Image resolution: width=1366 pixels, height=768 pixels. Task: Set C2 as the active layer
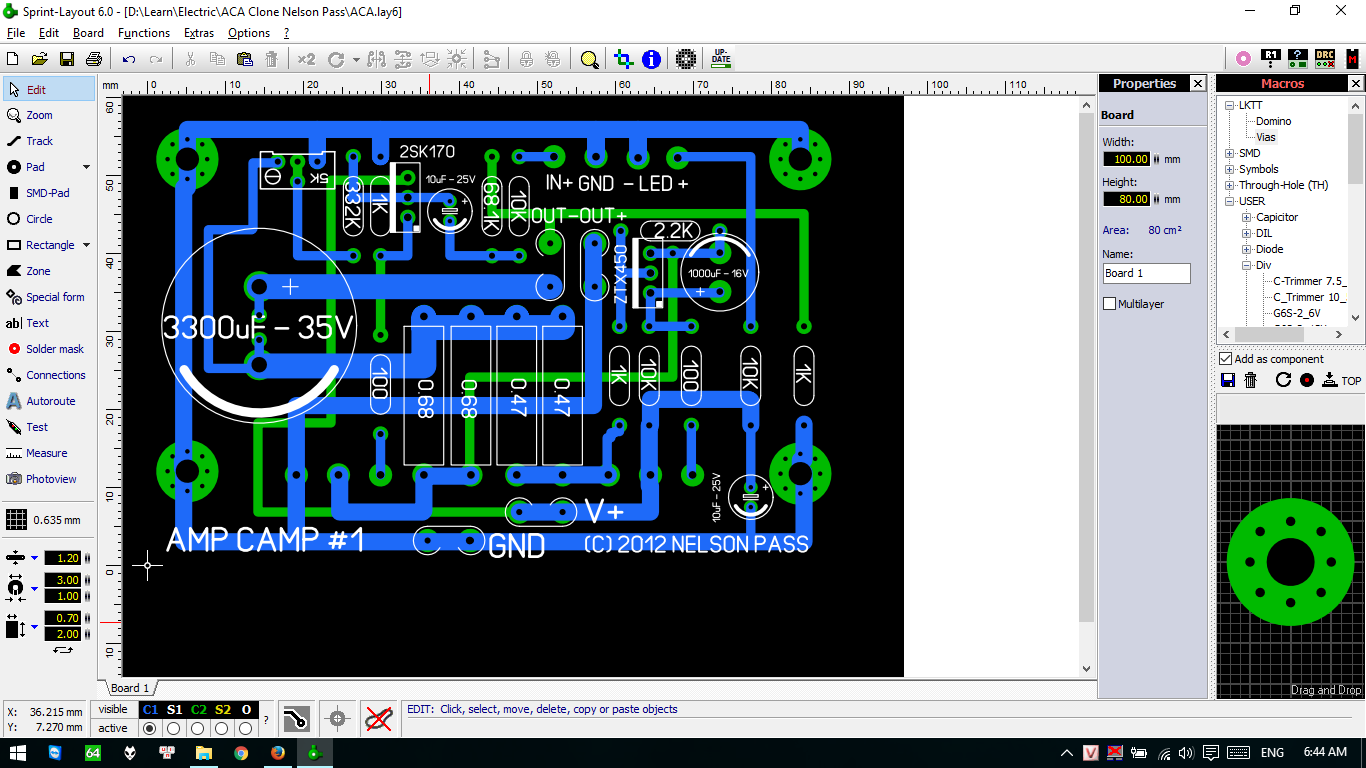coord(198,728)
